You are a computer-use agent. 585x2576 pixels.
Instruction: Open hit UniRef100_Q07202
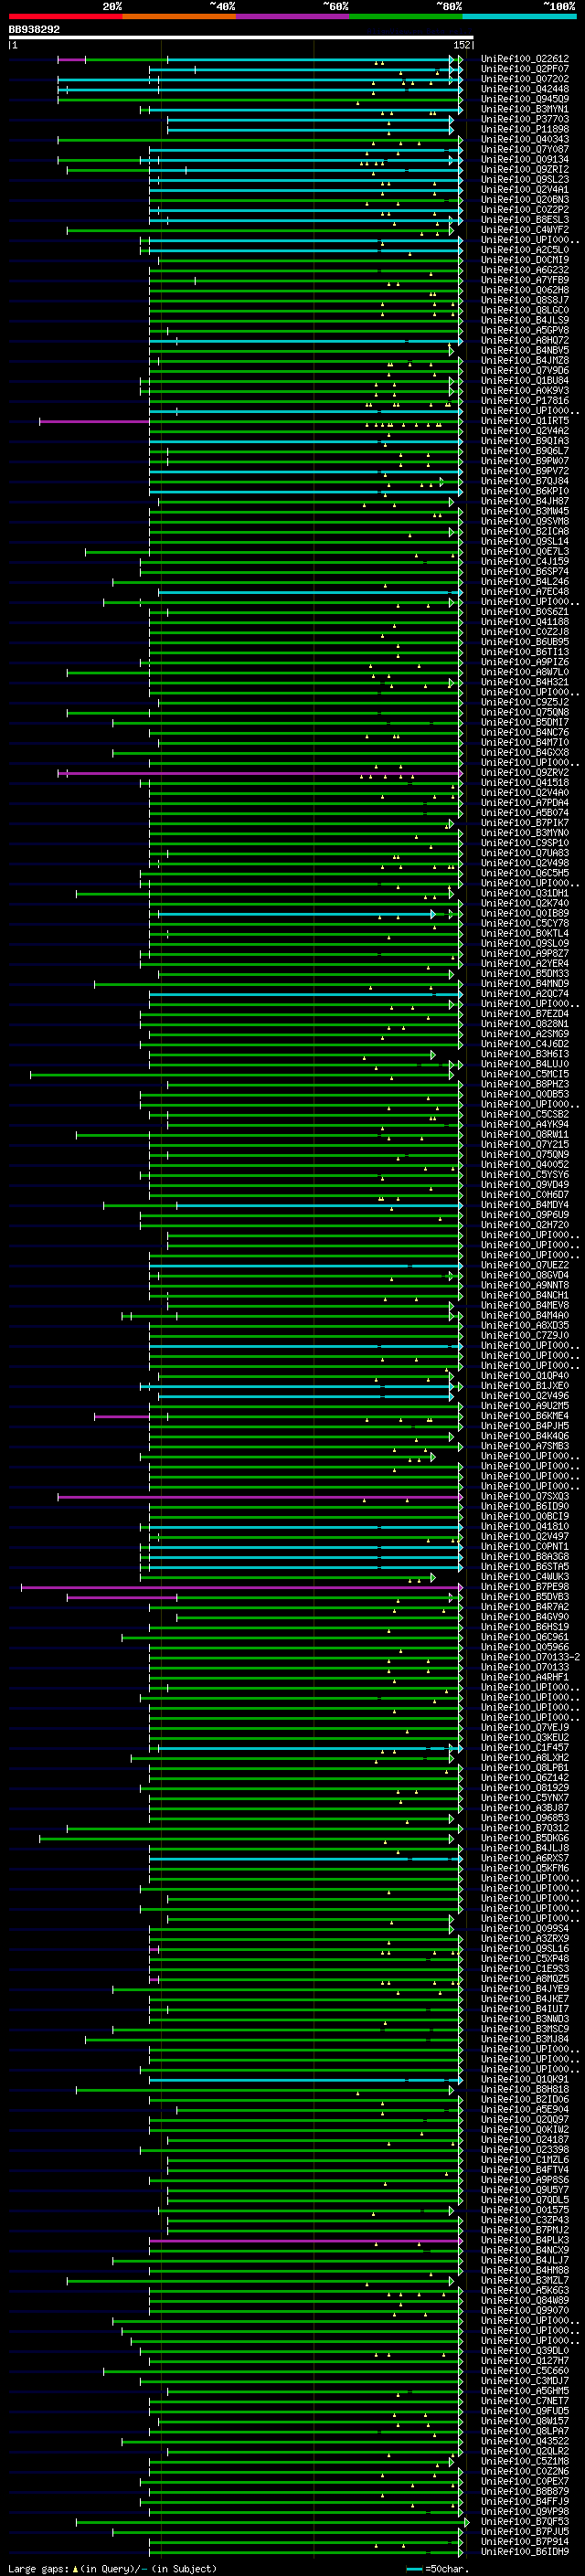point(525,79)
